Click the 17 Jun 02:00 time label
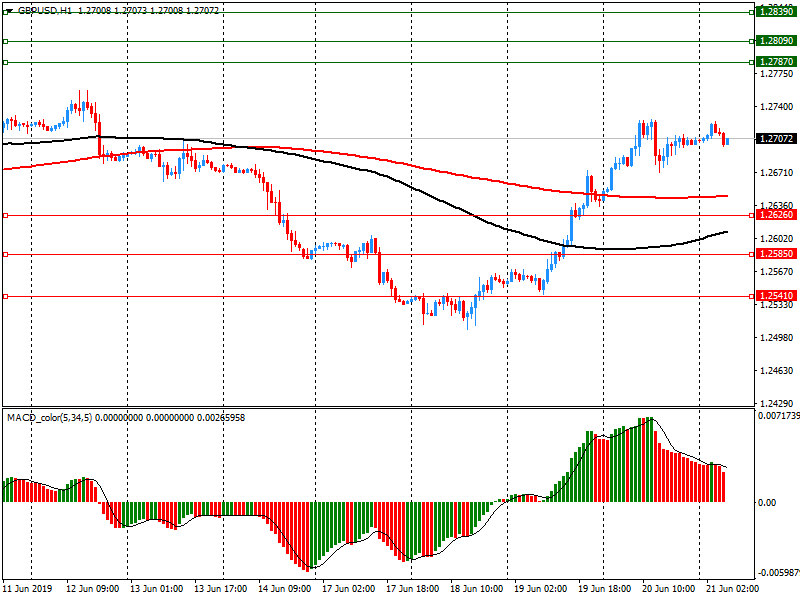Image resolution: width=800 pixels, height=600 pixels. (x=348, y=589)
